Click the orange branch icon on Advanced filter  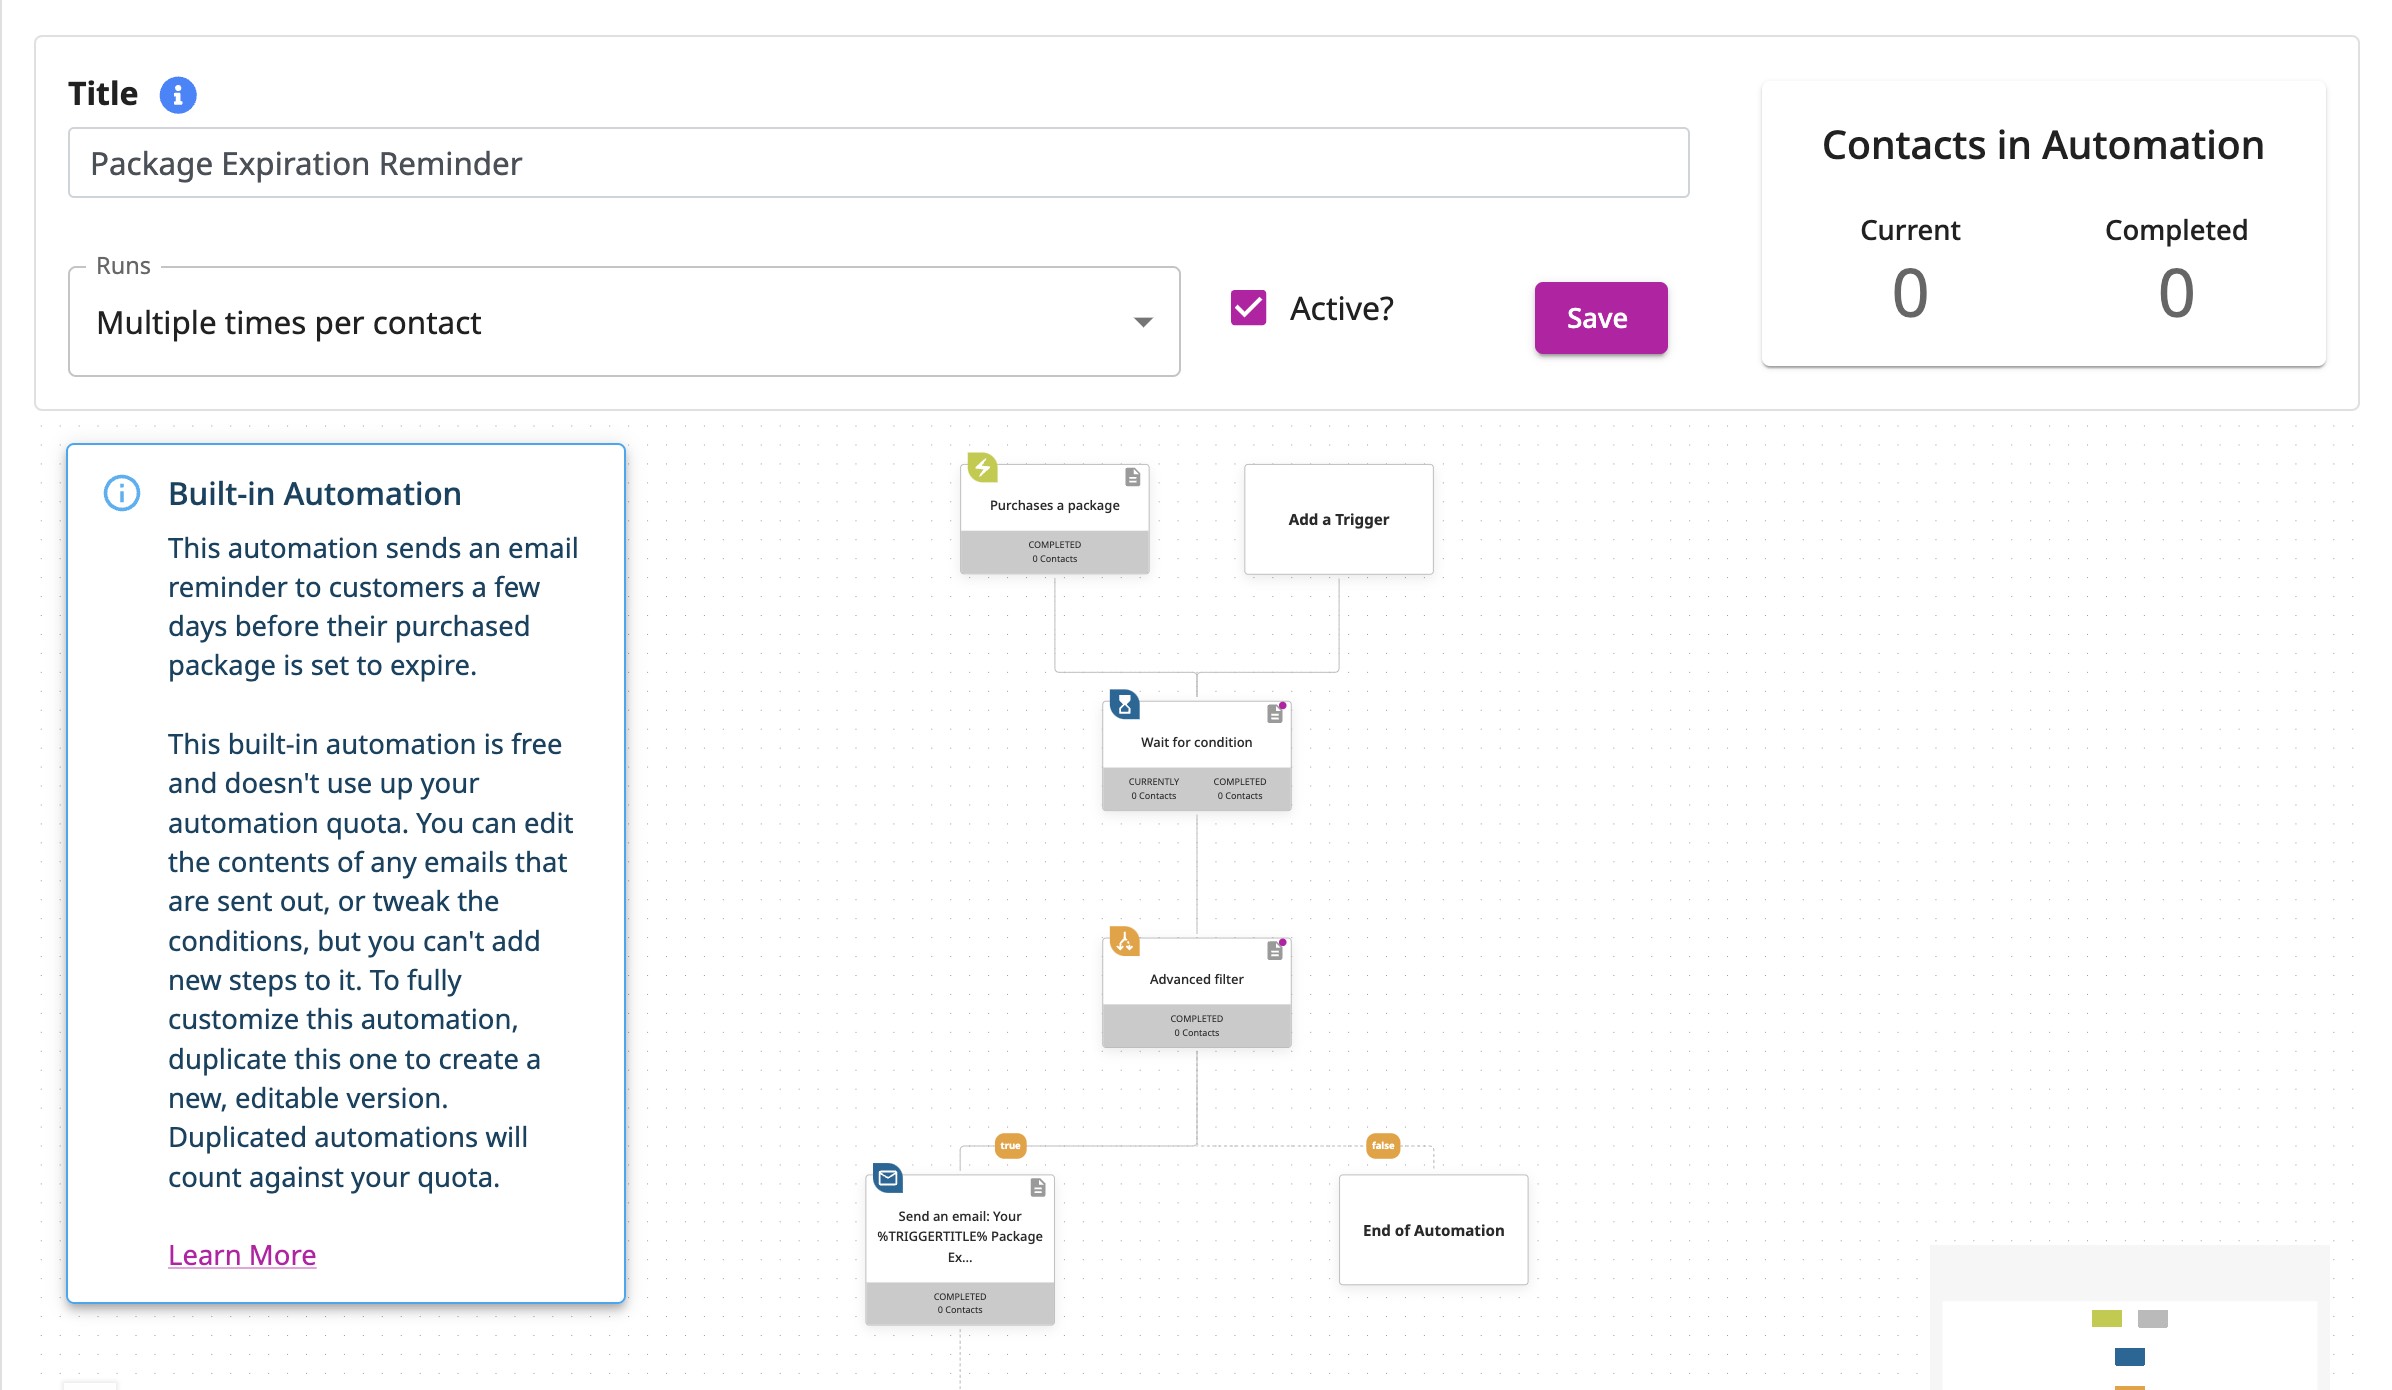(x=1122, y=942)
